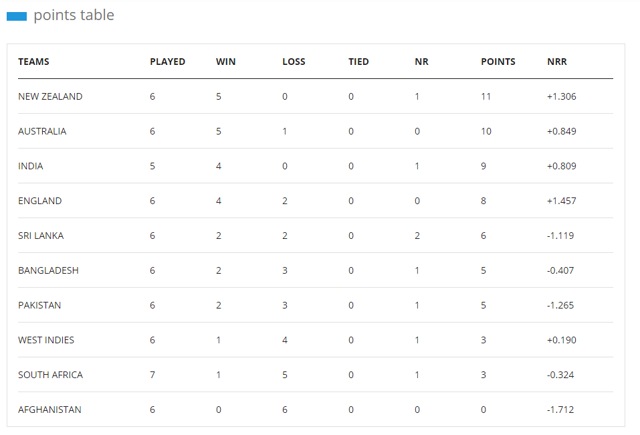This screenshot has height=435, width=640.
Task: Select the AUSTRALIA team name
Action: [42, 131]
